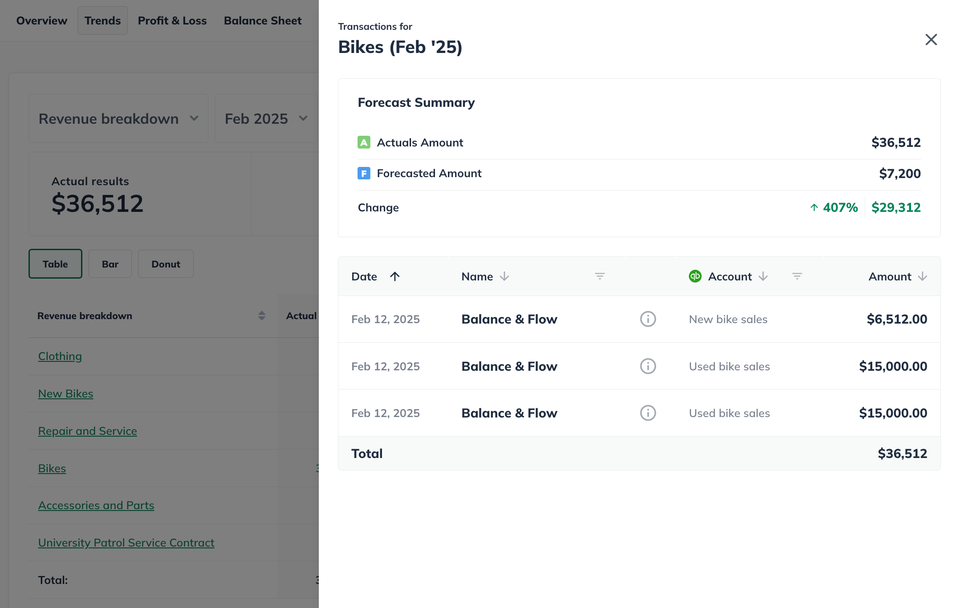Viewport: 960px width, 608px height.
Task: Open the Accessories and Parts link
Action: tap(96, 506)
